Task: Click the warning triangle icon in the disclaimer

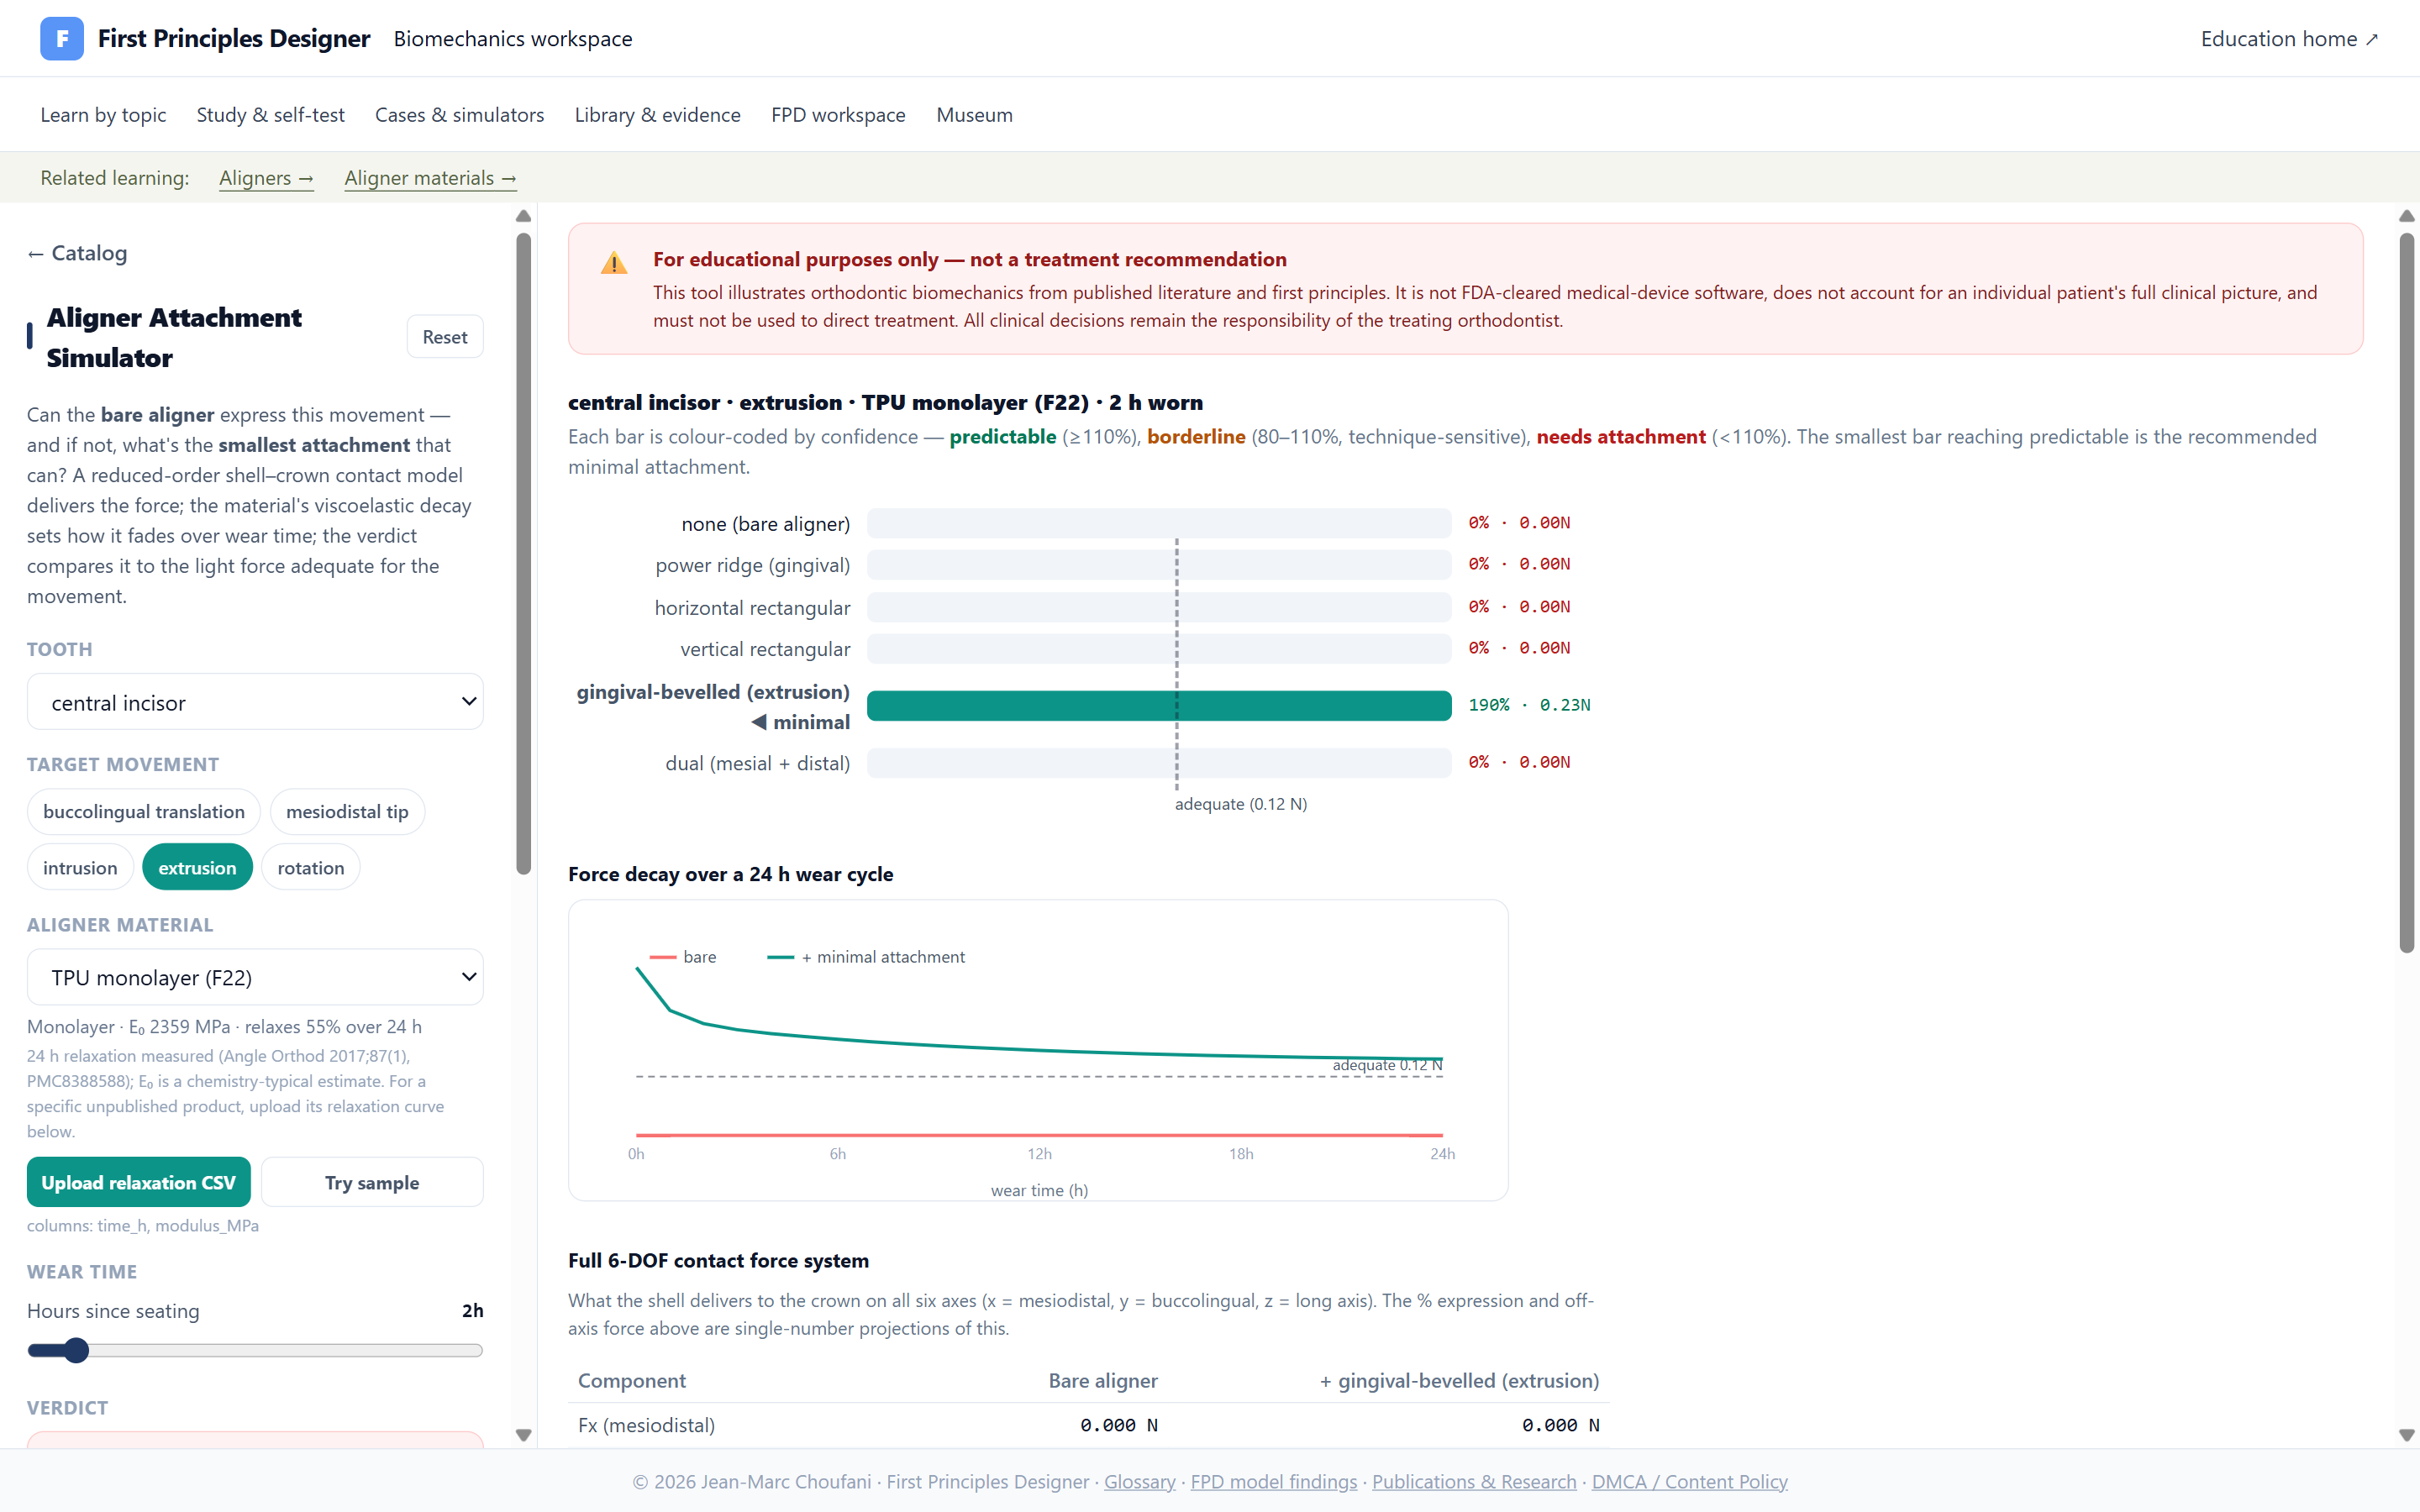Action: [x=613, y=263]
